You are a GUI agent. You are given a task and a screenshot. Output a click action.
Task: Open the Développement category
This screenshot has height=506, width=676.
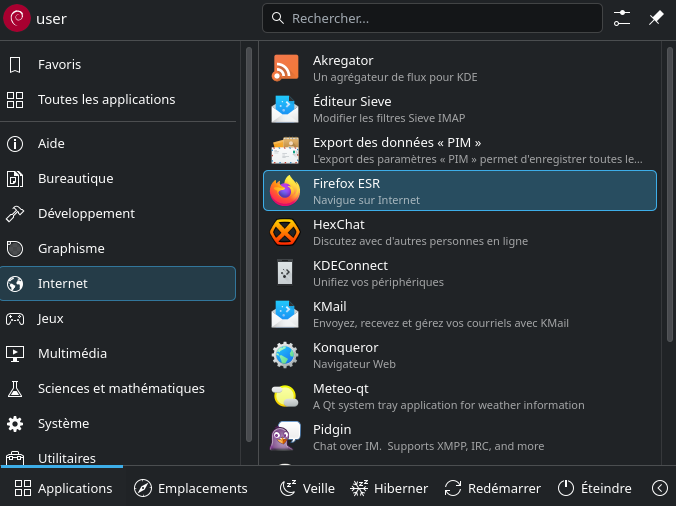118,214
